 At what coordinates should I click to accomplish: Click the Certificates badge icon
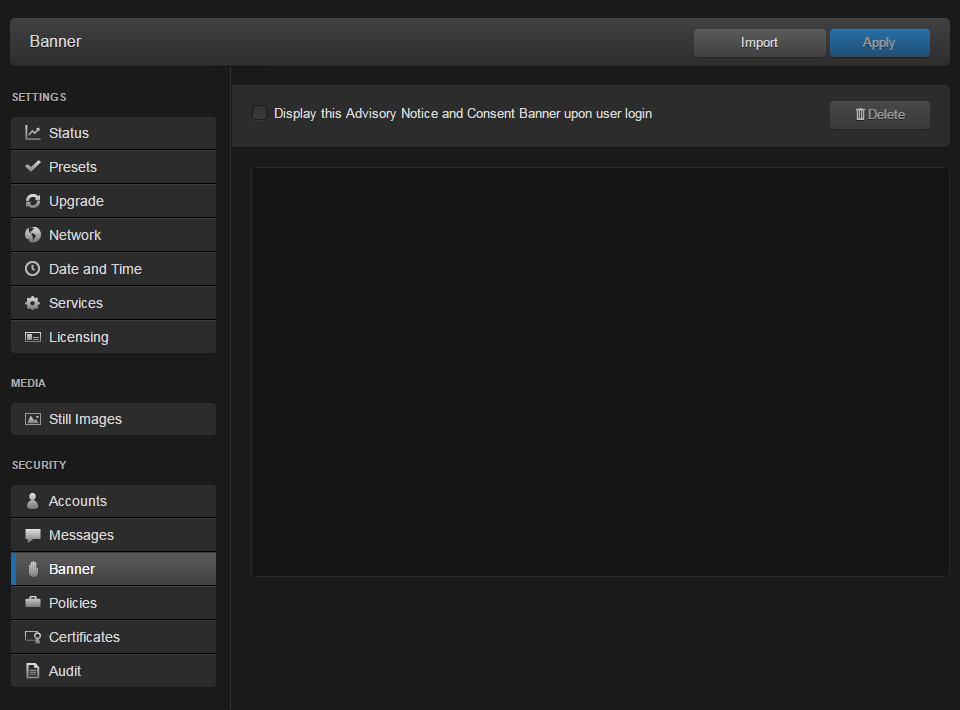(33, 637)
